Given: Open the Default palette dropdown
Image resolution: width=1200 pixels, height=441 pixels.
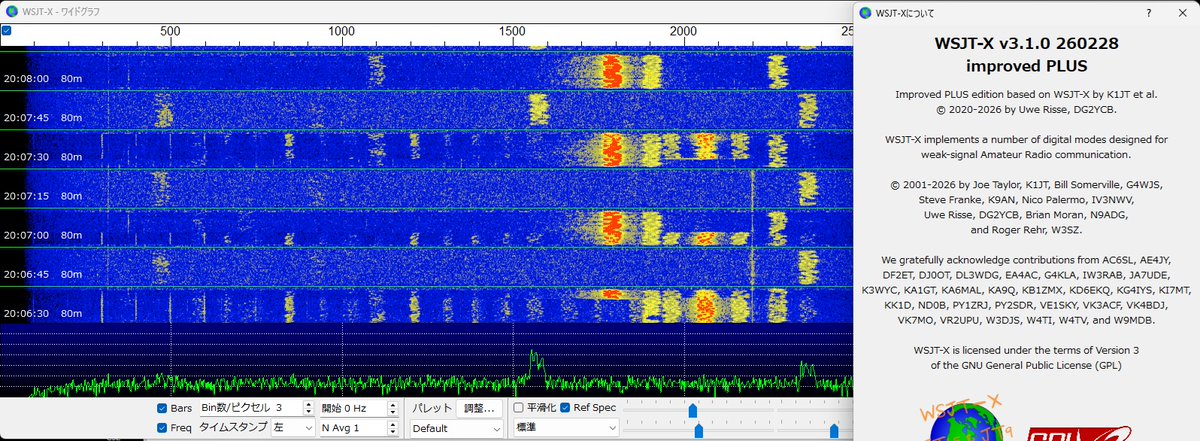Looking at the screenshot, I should pyautogui.click(x=457, y=428).
